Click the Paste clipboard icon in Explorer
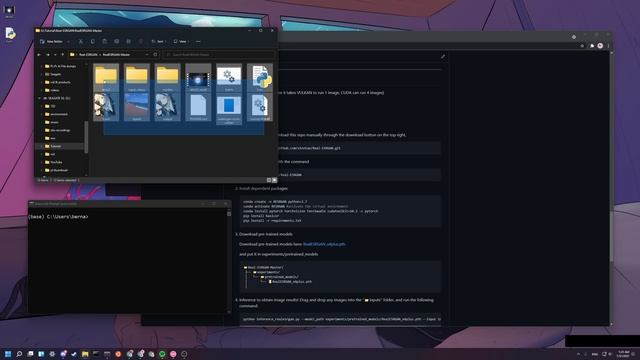640x360 pixels. click(x=104, y=42)
